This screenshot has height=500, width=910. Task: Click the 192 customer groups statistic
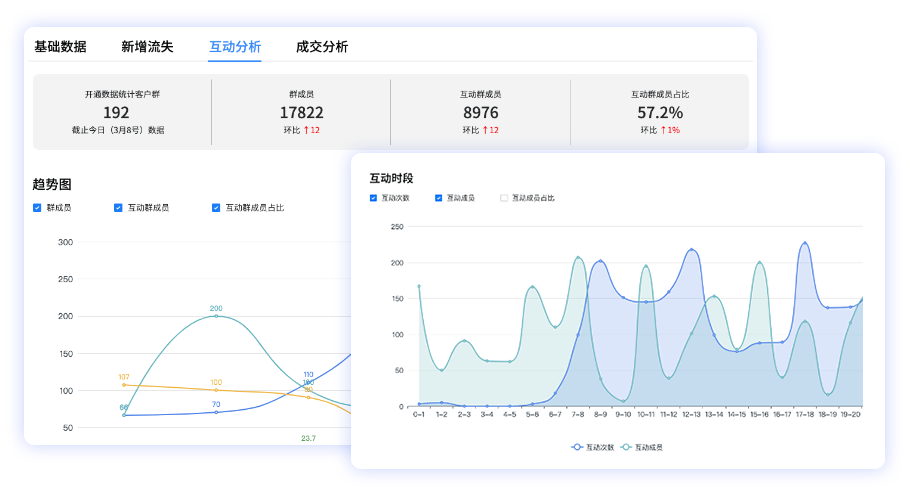[x=116, y=113]
